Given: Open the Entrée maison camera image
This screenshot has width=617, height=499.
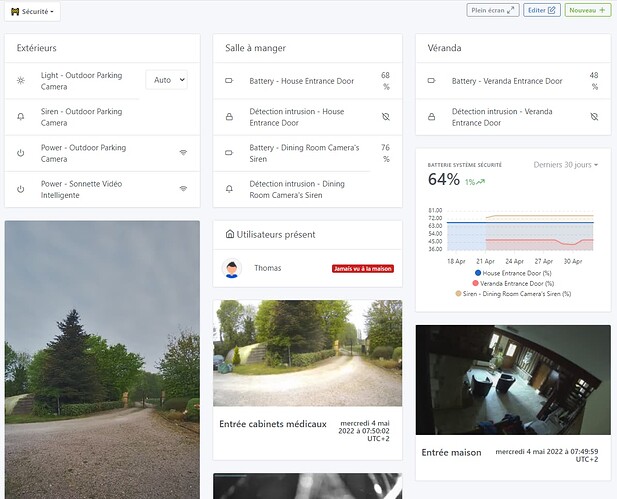Looking at the screenshot, I should pyautogui.click(x=512, y=379).
